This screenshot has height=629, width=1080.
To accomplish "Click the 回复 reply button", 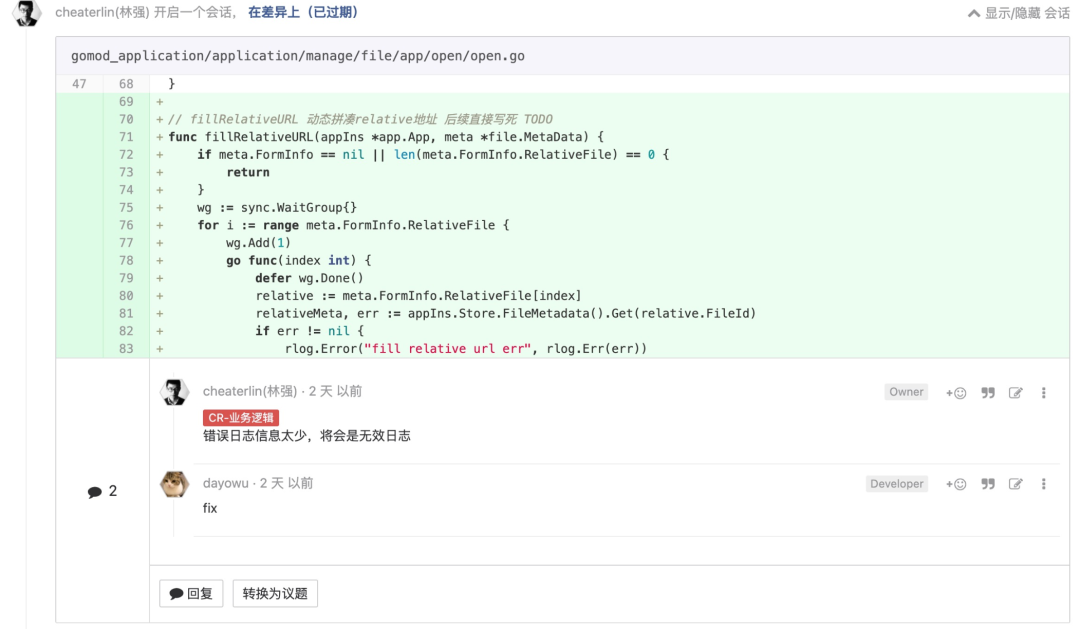I will (191, 593).
